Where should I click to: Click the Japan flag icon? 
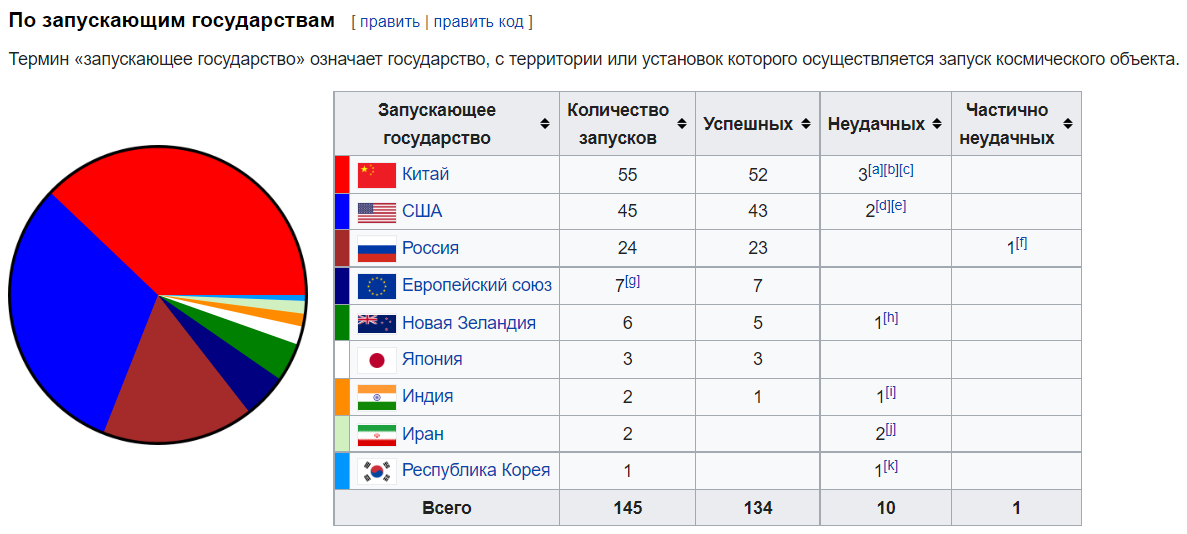376,360
